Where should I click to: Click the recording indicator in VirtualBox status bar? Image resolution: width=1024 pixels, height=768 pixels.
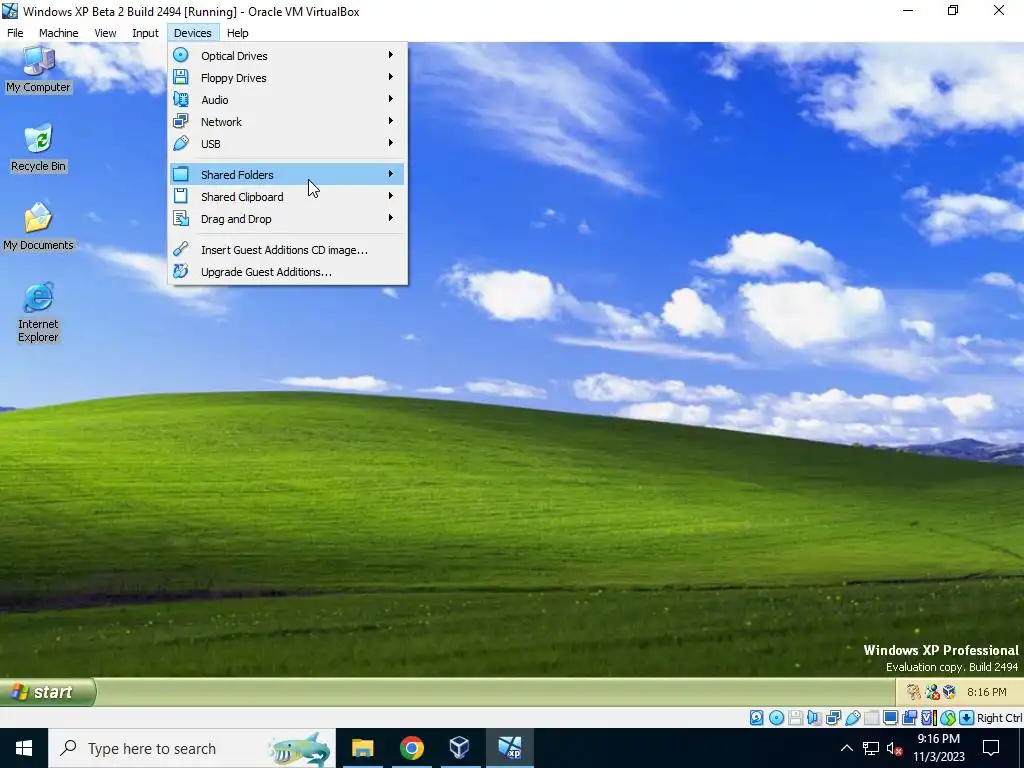tap(909, 718)
